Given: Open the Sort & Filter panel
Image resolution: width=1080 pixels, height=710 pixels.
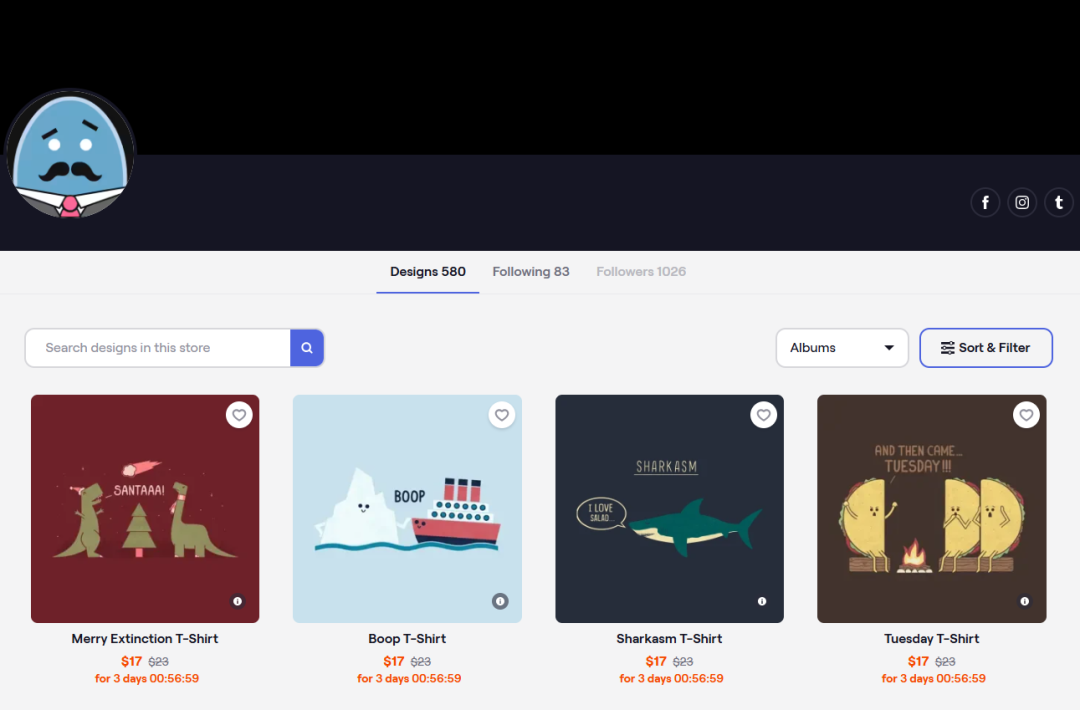Looking at the screenshot, I should 986,348.
